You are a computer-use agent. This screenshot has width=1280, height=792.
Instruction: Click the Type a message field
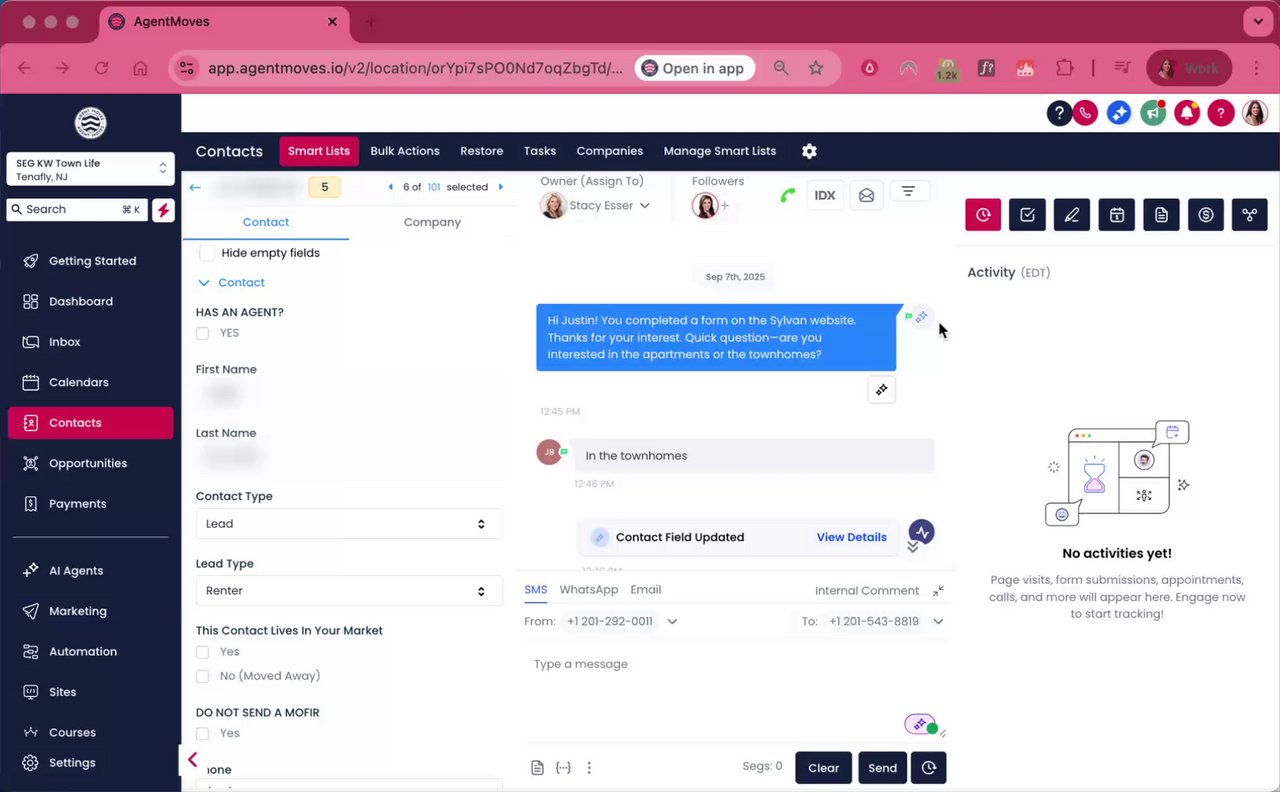pos(733,690)
